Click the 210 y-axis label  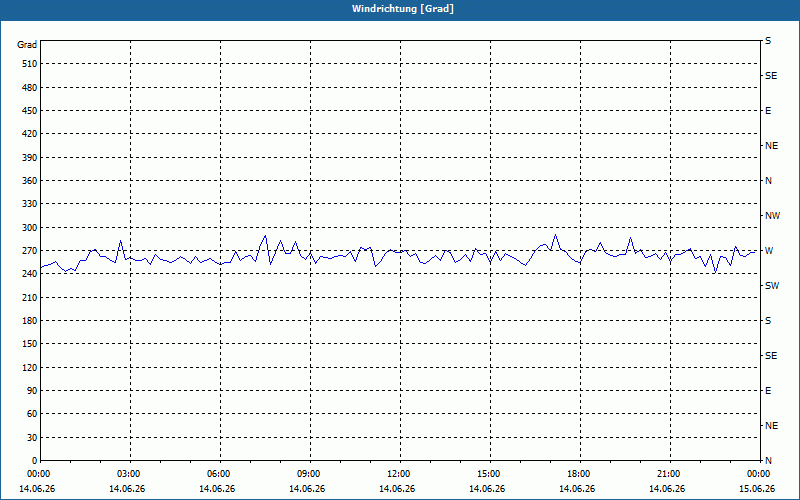[30, 297]
